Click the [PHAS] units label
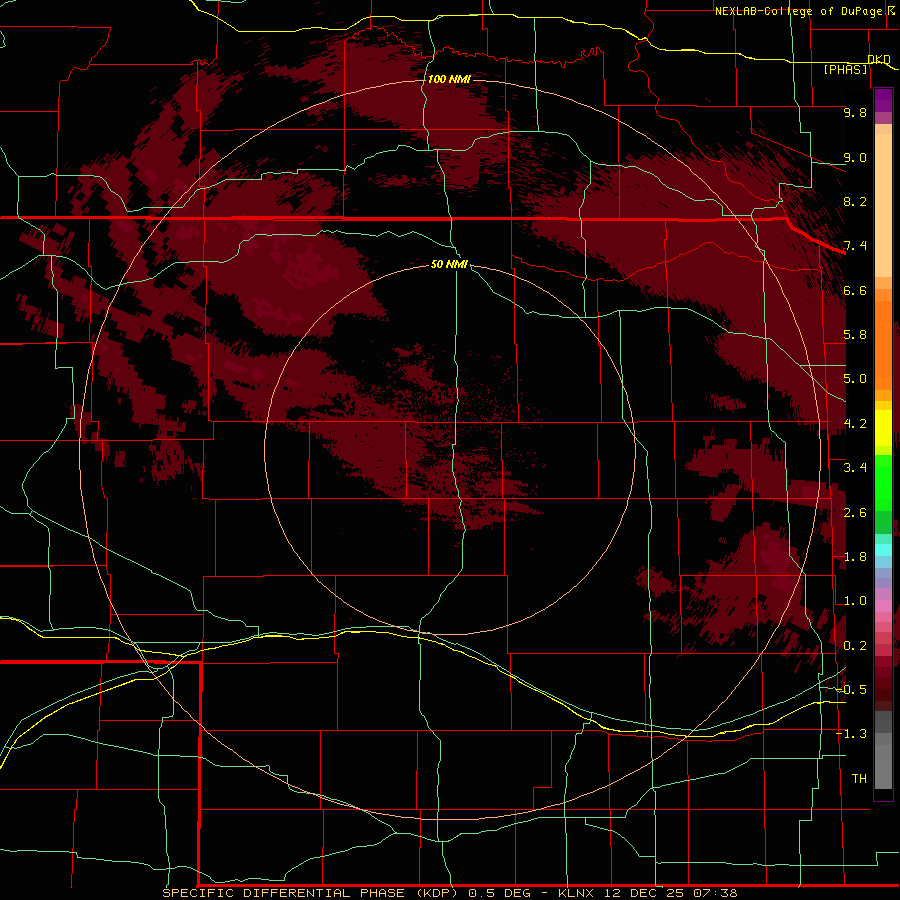This screenshot has width=900, height=900. (845, 69)
